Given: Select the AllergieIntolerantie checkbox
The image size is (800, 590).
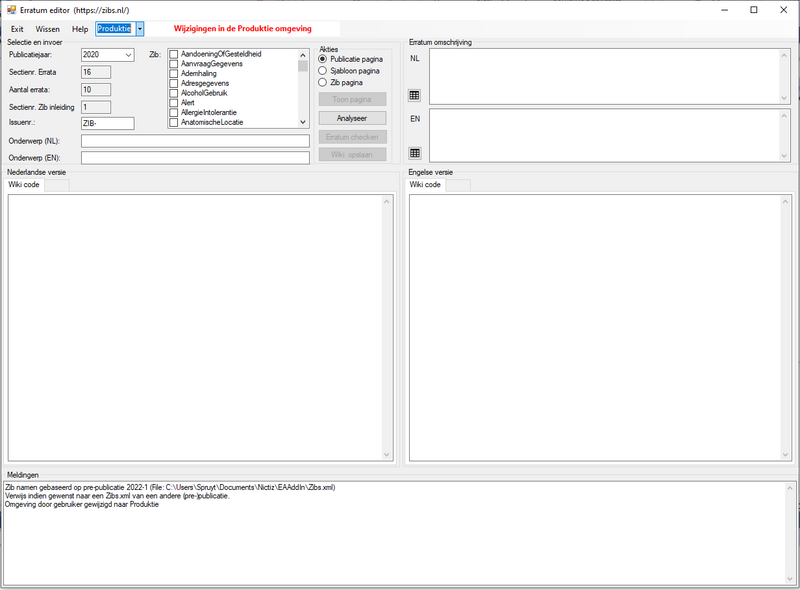Looking at the screenshot, I should click(x=173, y=112).
